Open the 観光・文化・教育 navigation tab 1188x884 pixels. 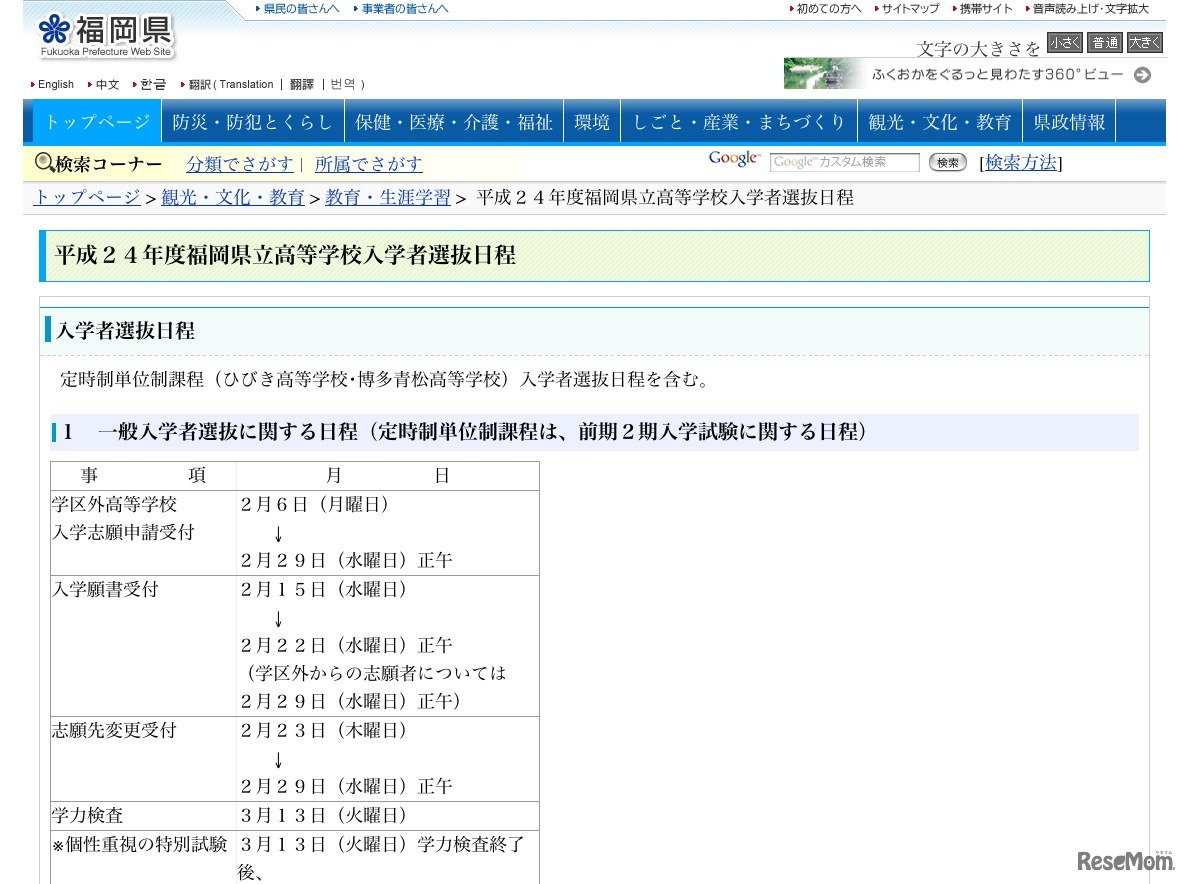click(941, 120)
